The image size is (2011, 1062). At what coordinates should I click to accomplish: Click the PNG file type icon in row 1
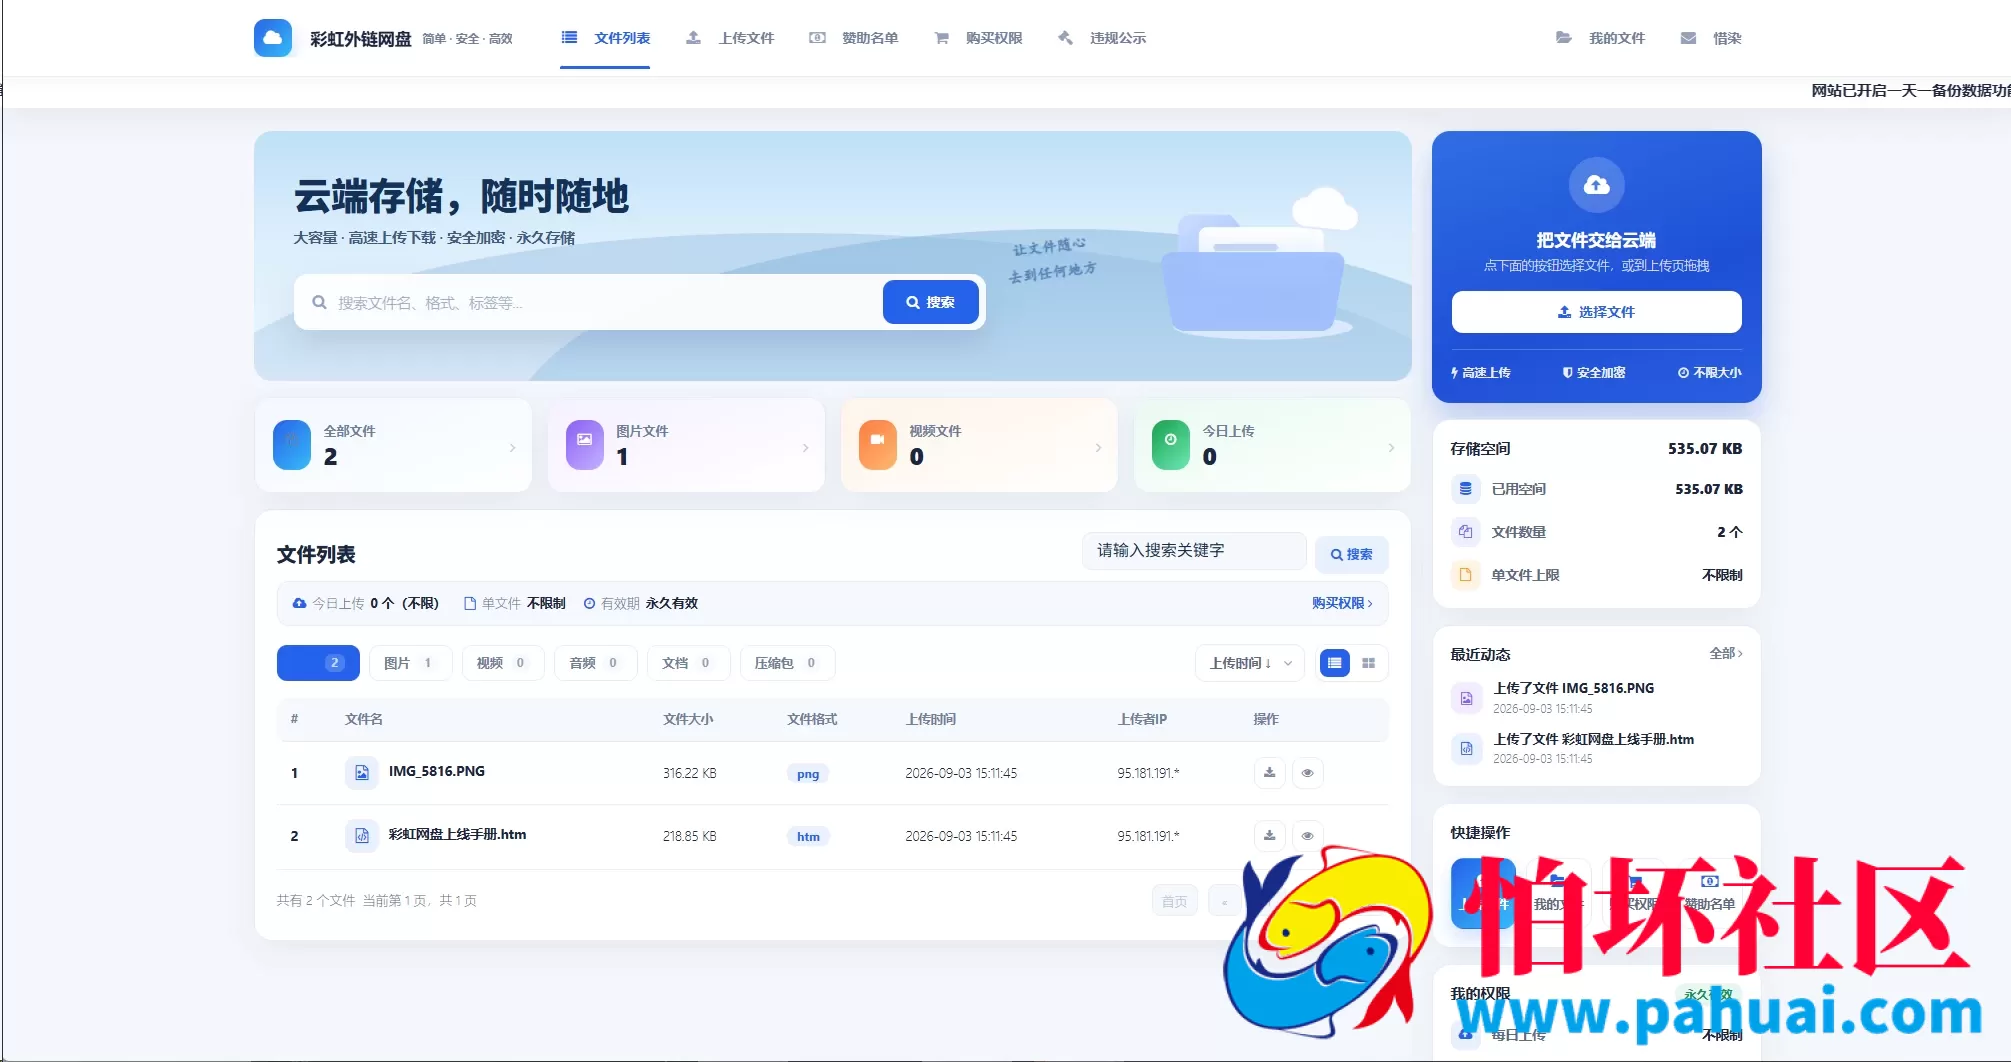tap(362, 773)
